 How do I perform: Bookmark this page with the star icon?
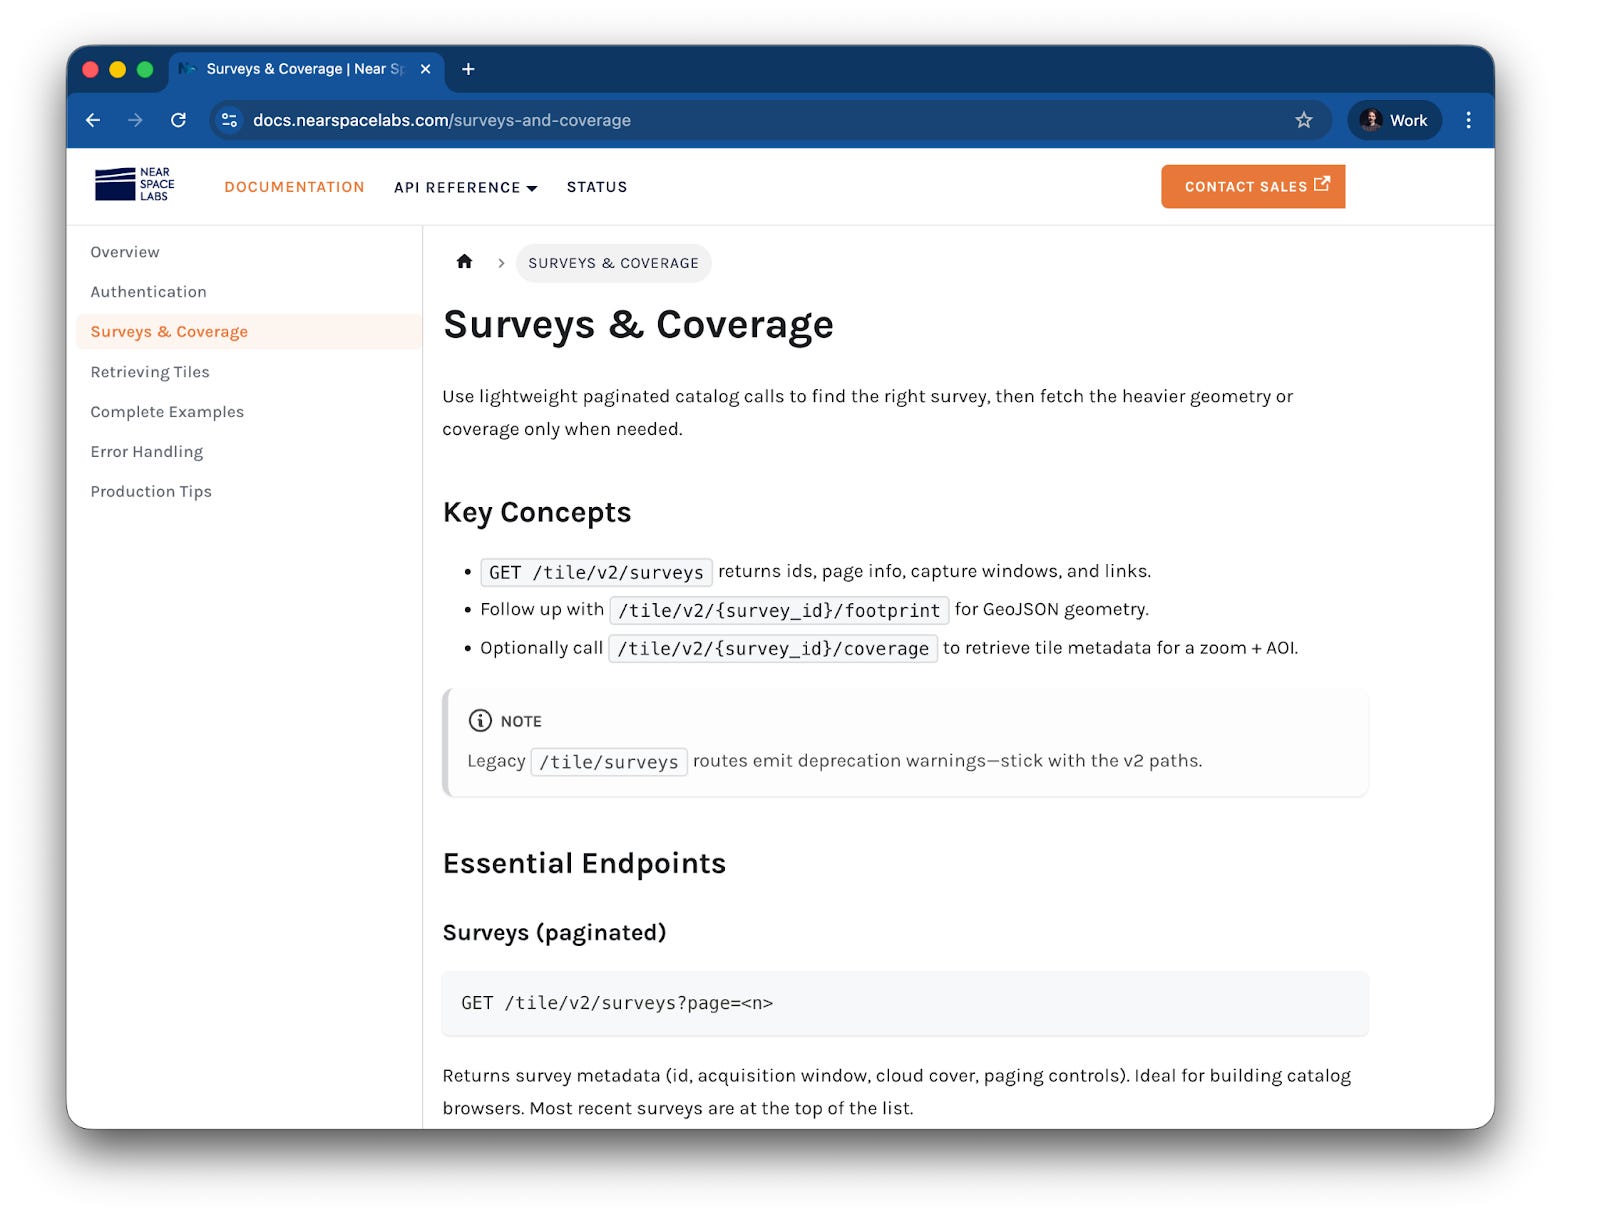[x=1303, y=120]
